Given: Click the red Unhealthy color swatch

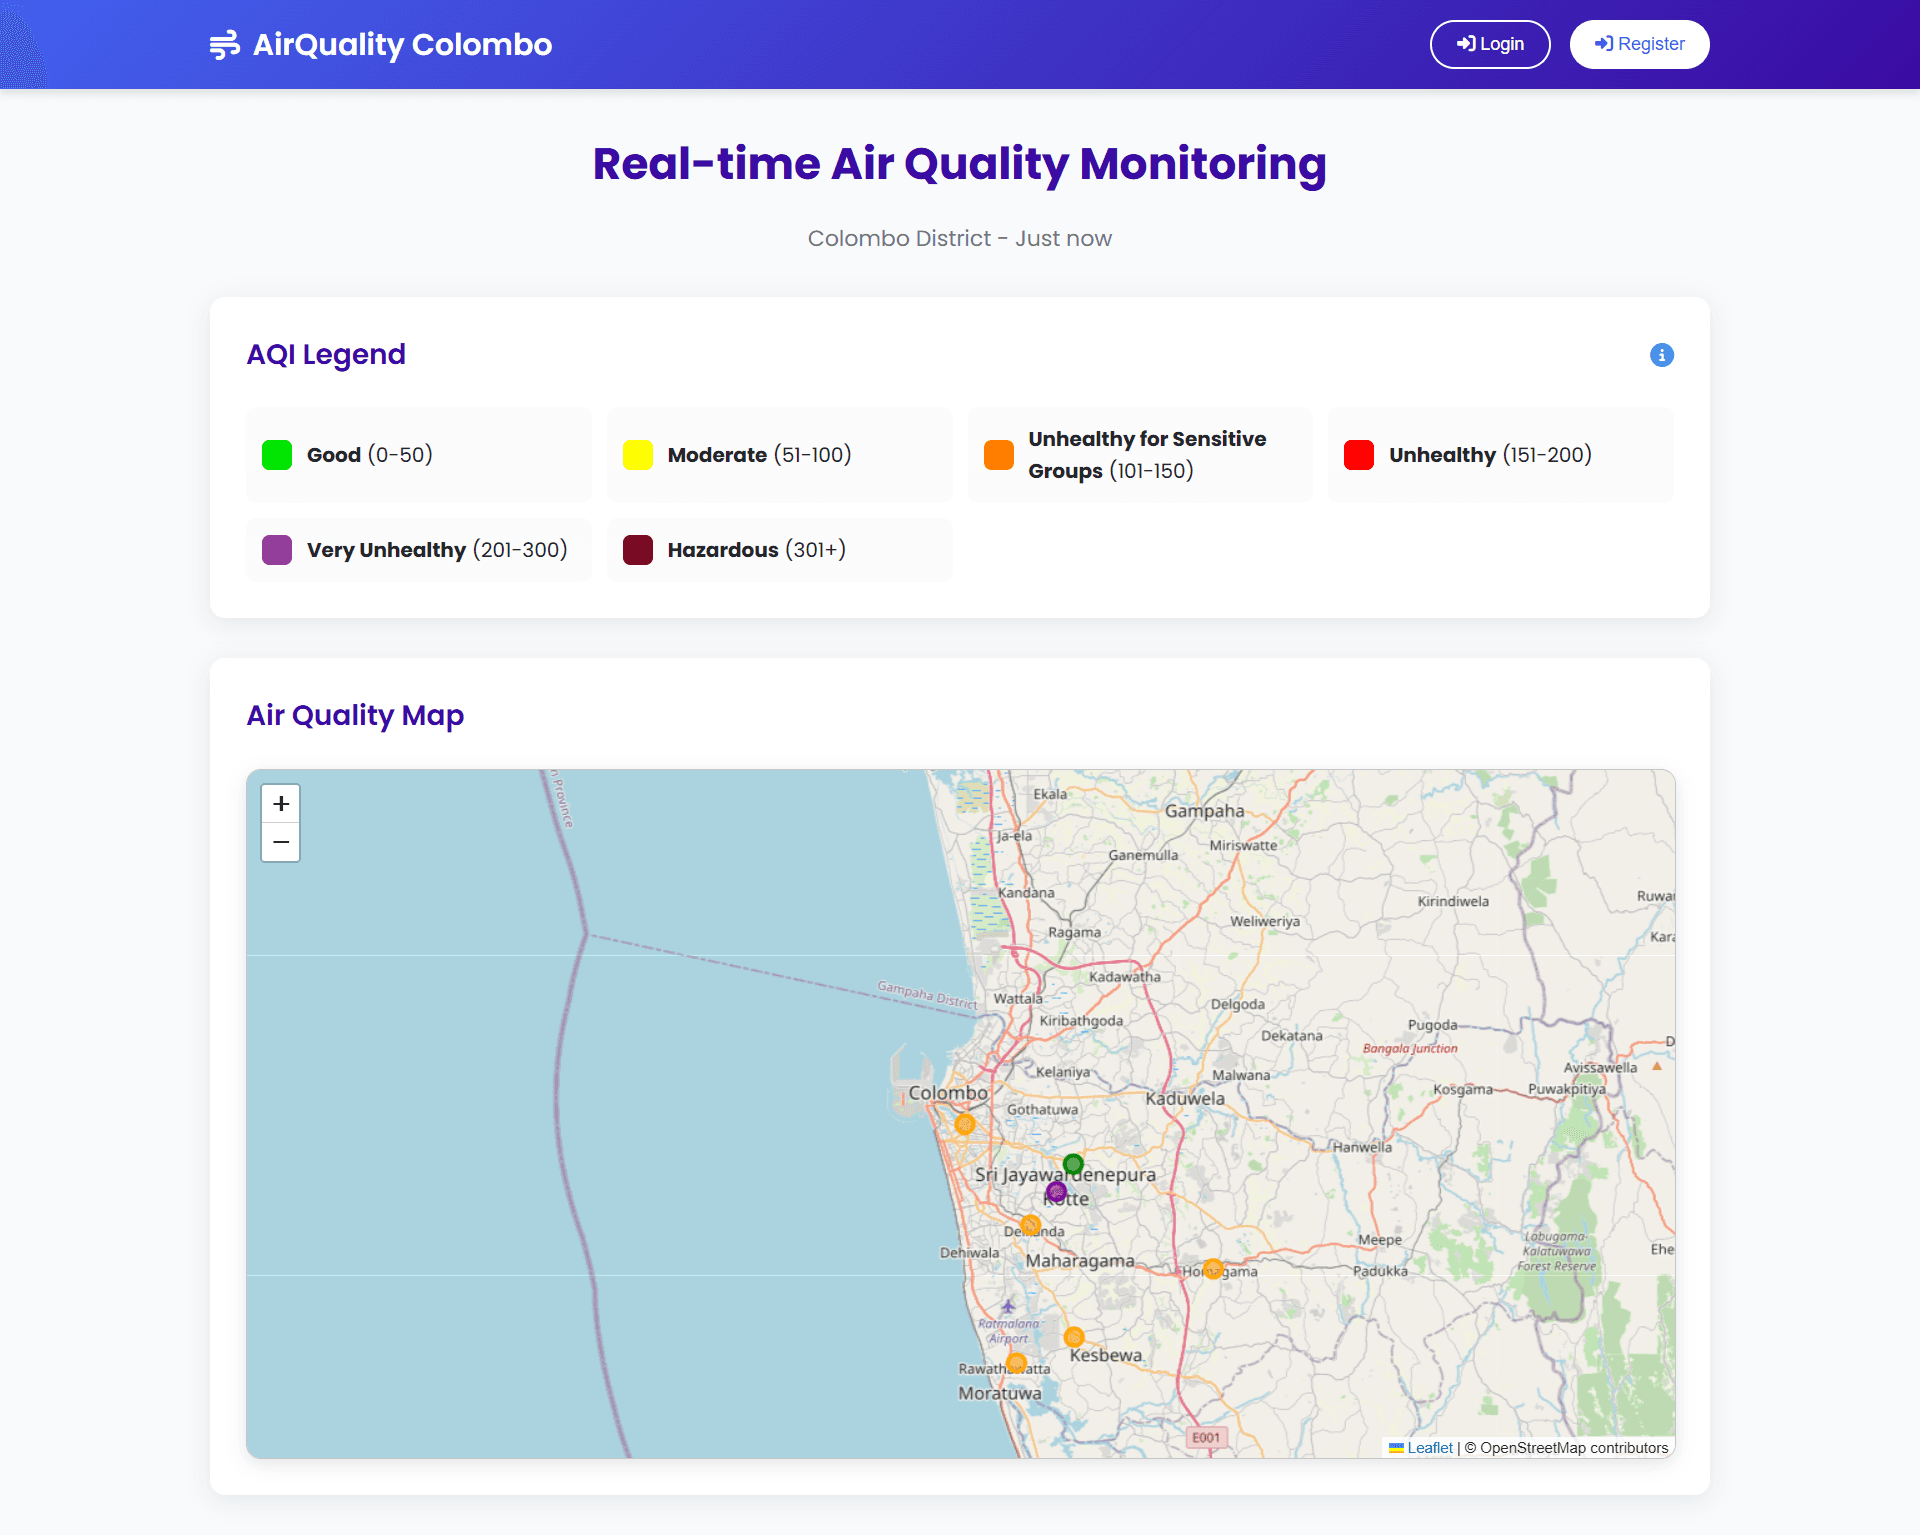Looking at the screenshot, I should (x=1359, y=455).
